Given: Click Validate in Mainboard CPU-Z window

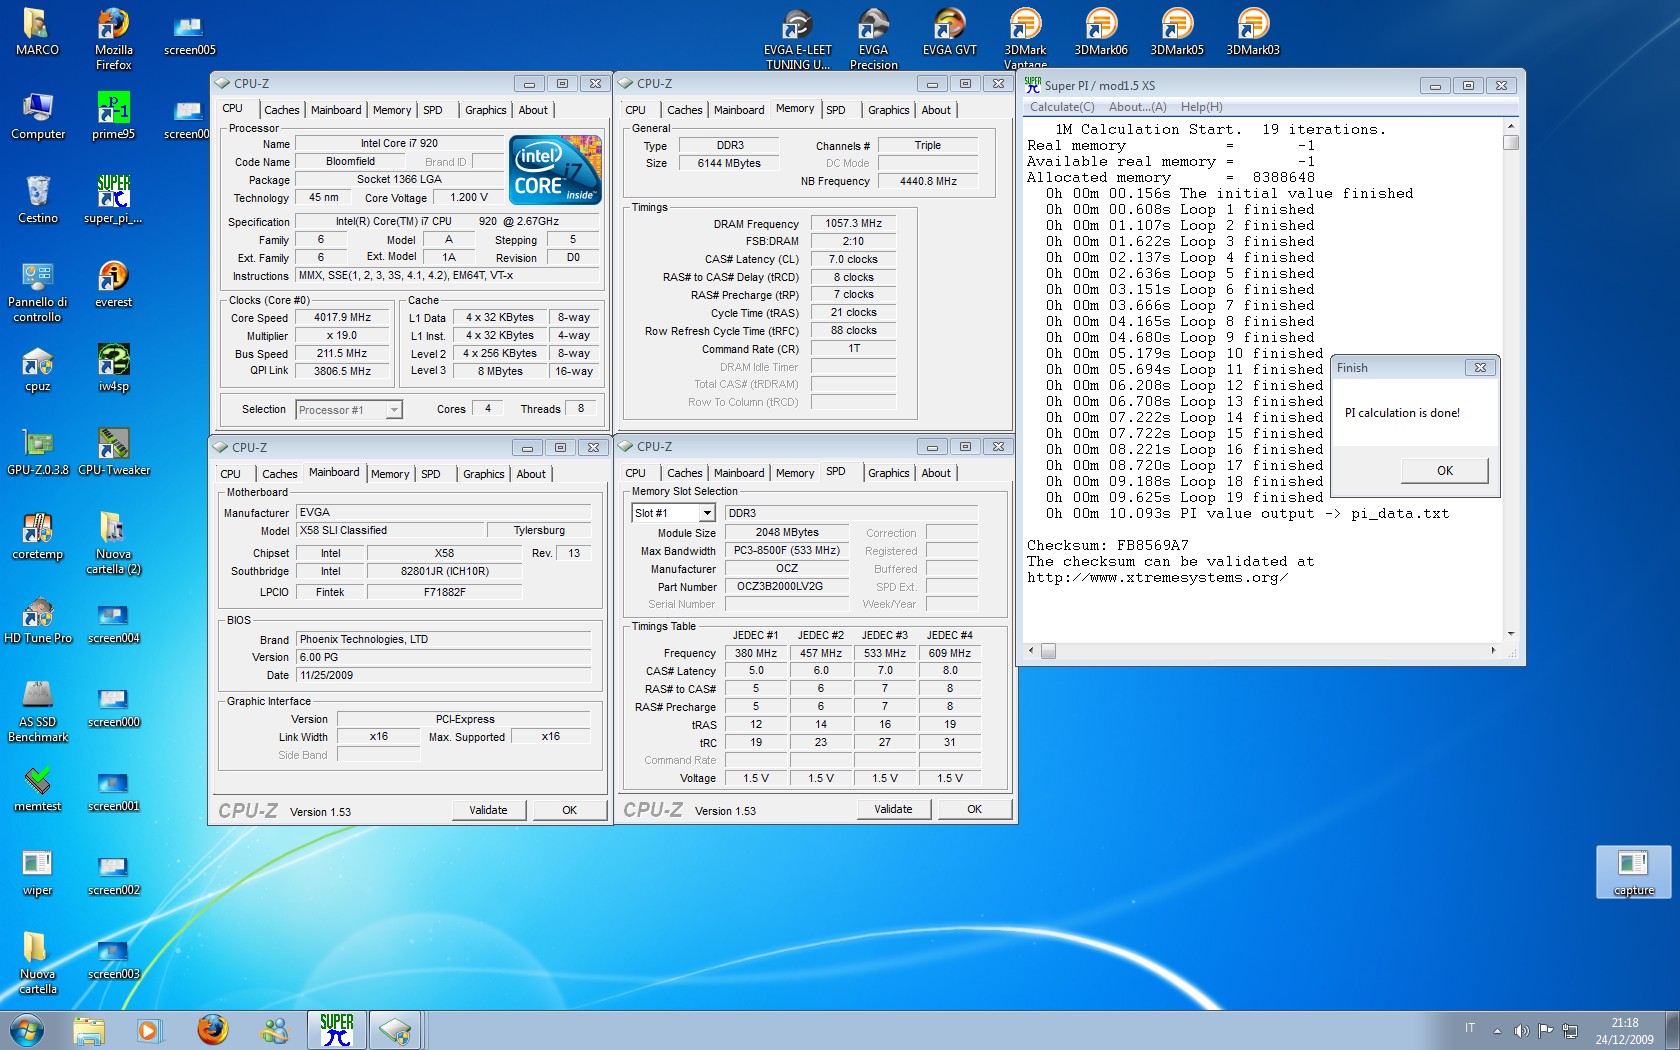Looking at the screenshot, I should [488, 810].
